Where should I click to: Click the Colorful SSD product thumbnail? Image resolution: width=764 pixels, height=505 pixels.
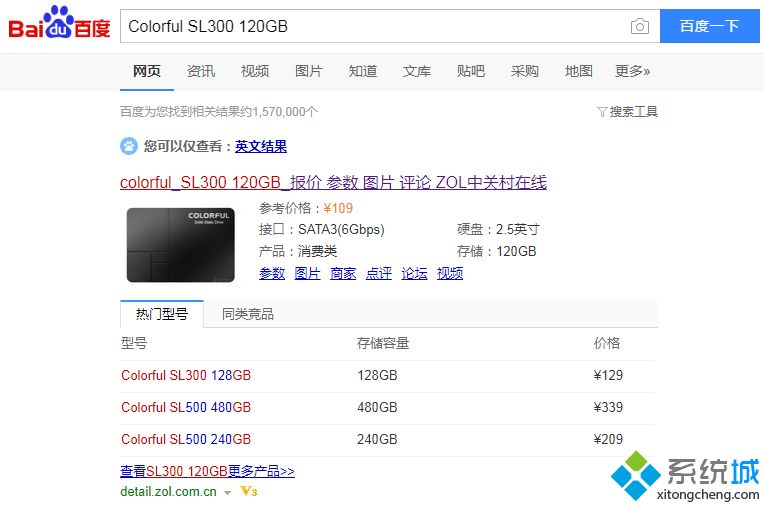click(181, 245)
